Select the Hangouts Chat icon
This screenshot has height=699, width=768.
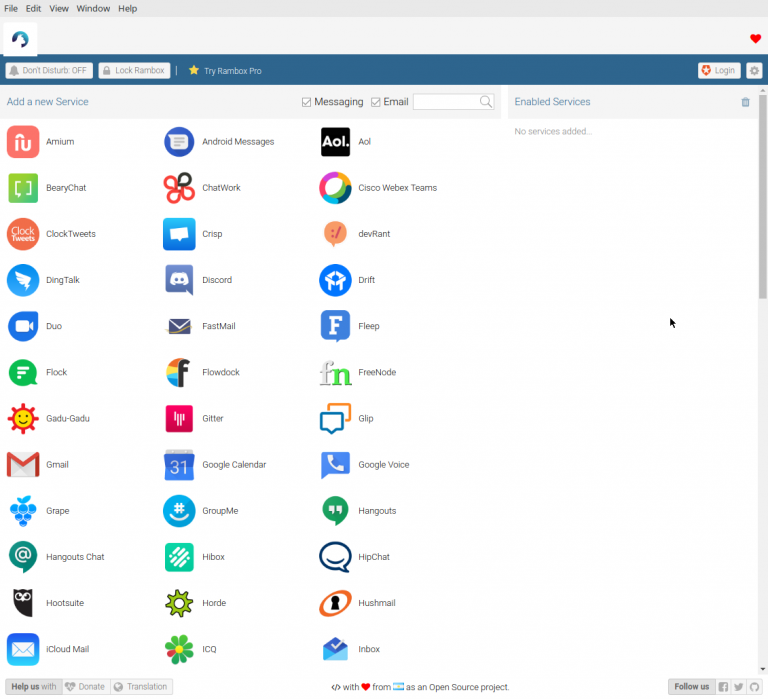tap(23, 557)
